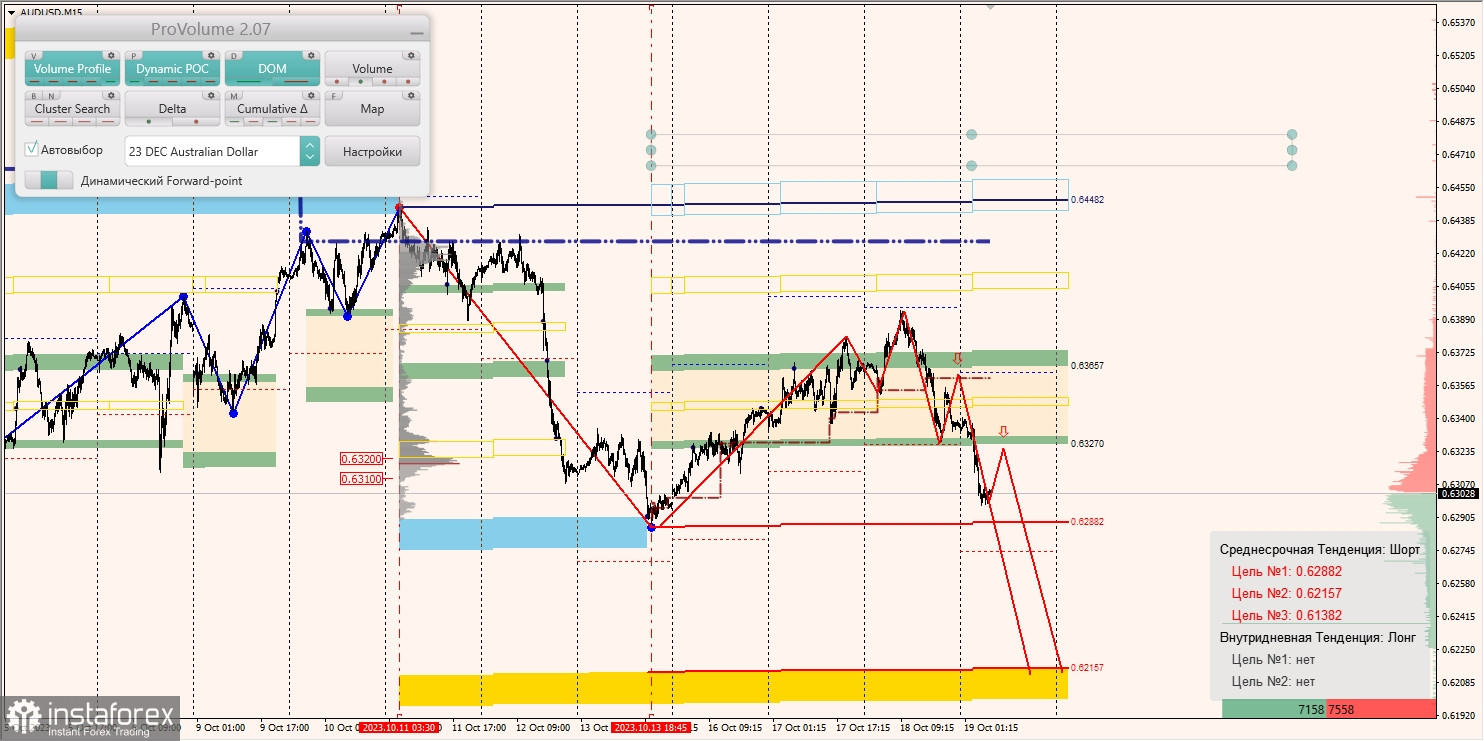This screenshot has width=1484, height=741.
Task: Toggle Dynamic POC indicator
Action: coord(172,69)
